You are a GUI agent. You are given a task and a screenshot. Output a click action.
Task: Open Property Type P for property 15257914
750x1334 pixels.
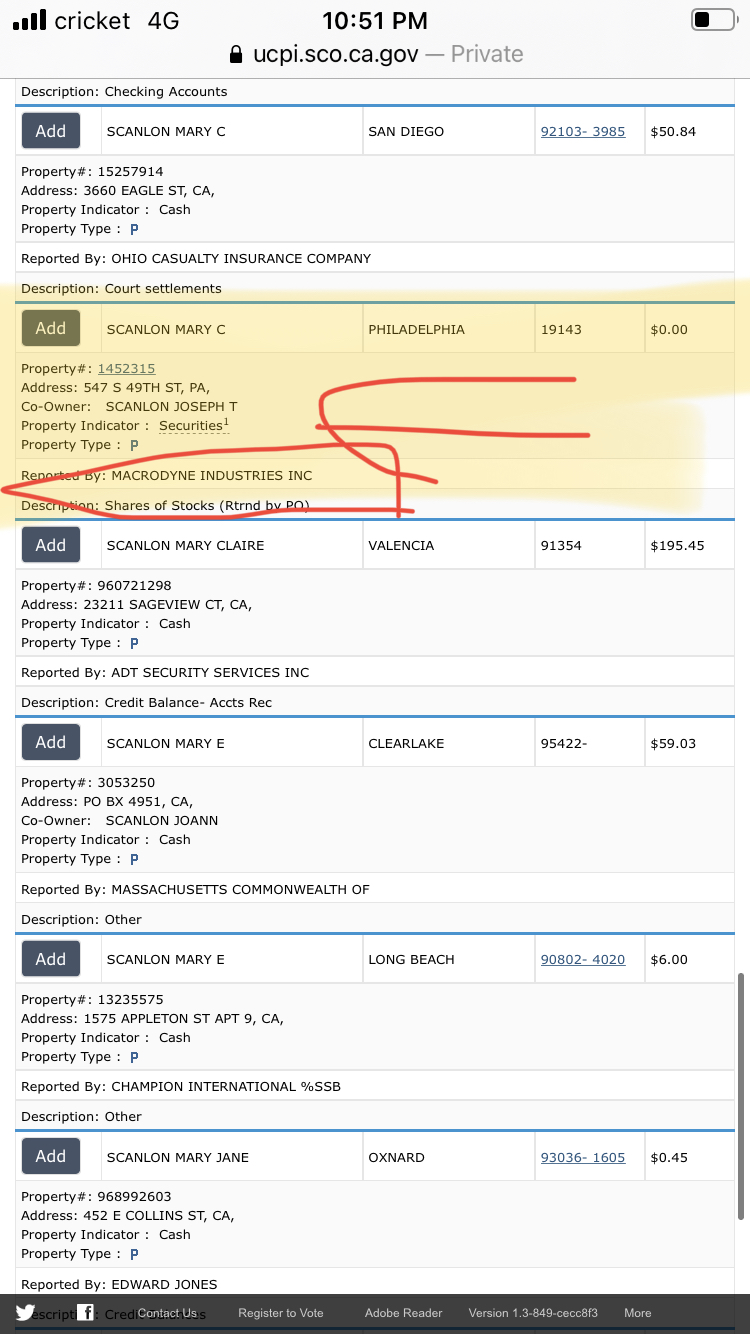[134, 229]
